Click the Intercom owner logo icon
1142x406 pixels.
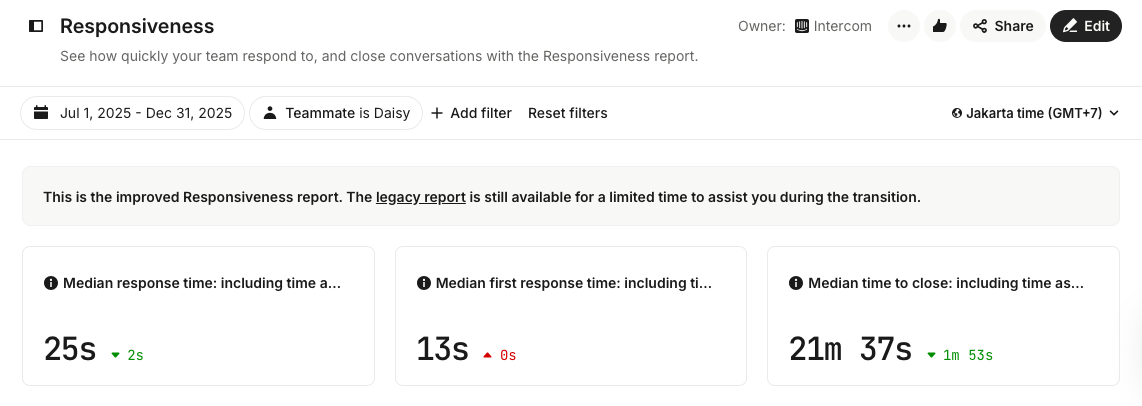(x=801, y=26)
